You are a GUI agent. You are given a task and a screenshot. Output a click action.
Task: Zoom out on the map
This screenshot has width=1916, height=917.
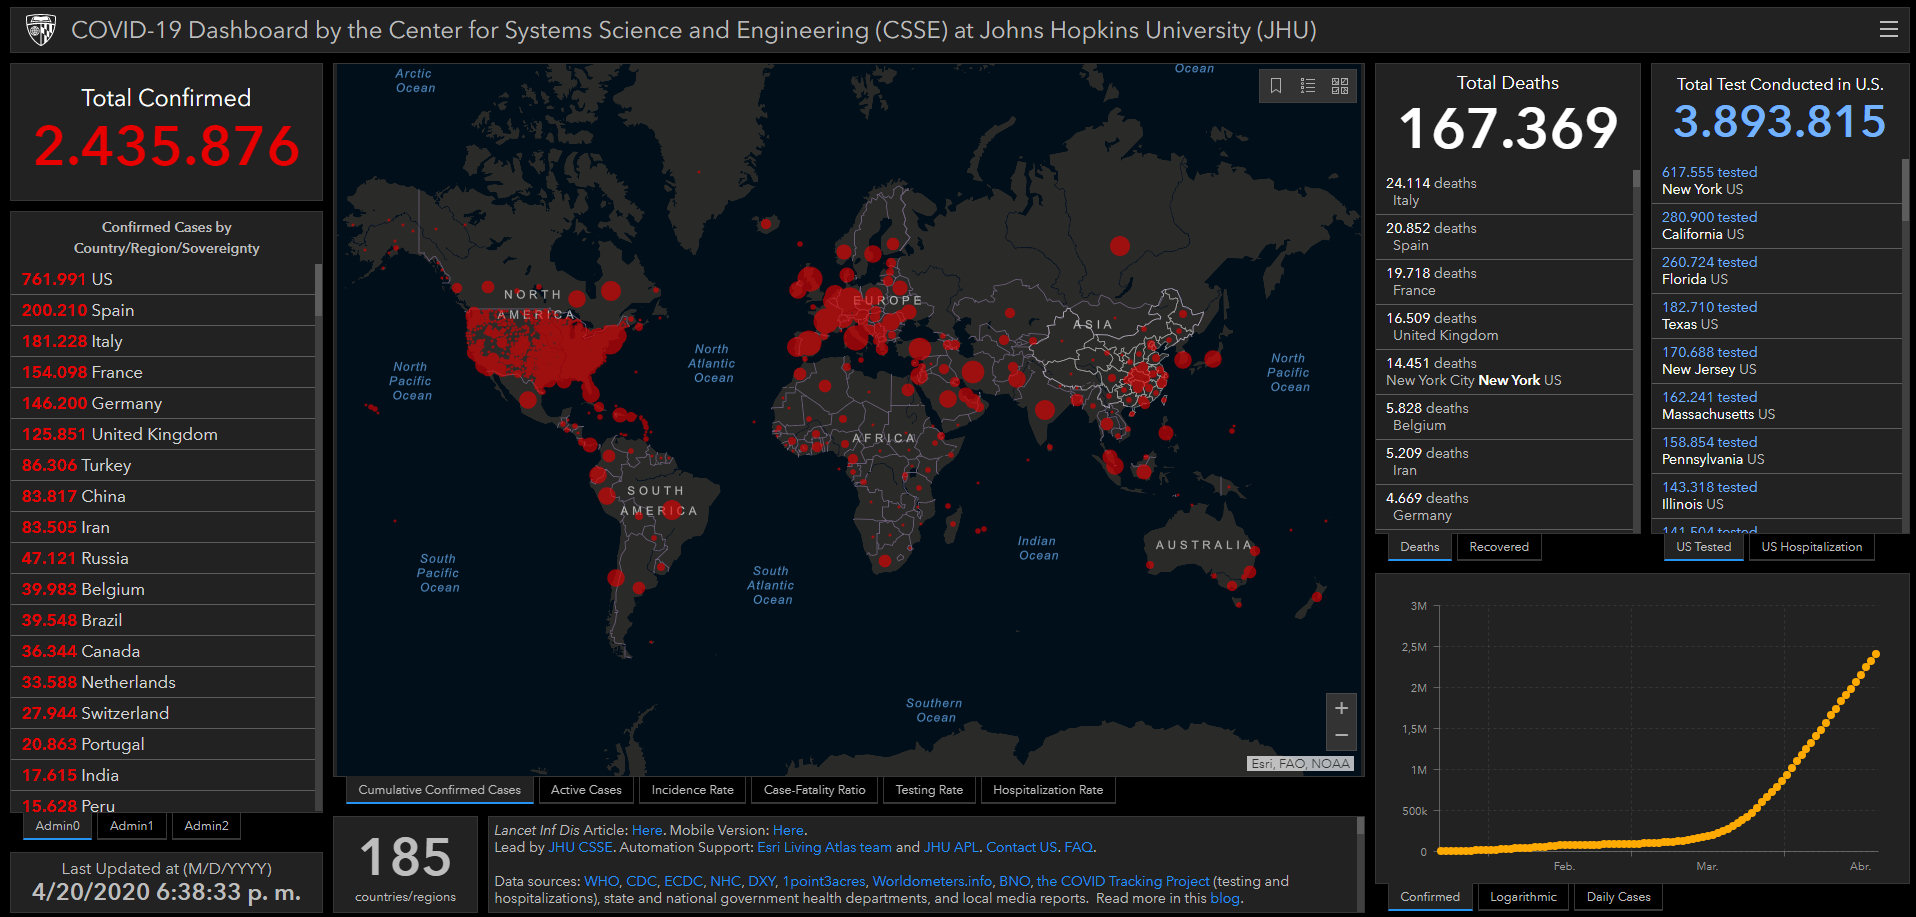(1341, 735)
